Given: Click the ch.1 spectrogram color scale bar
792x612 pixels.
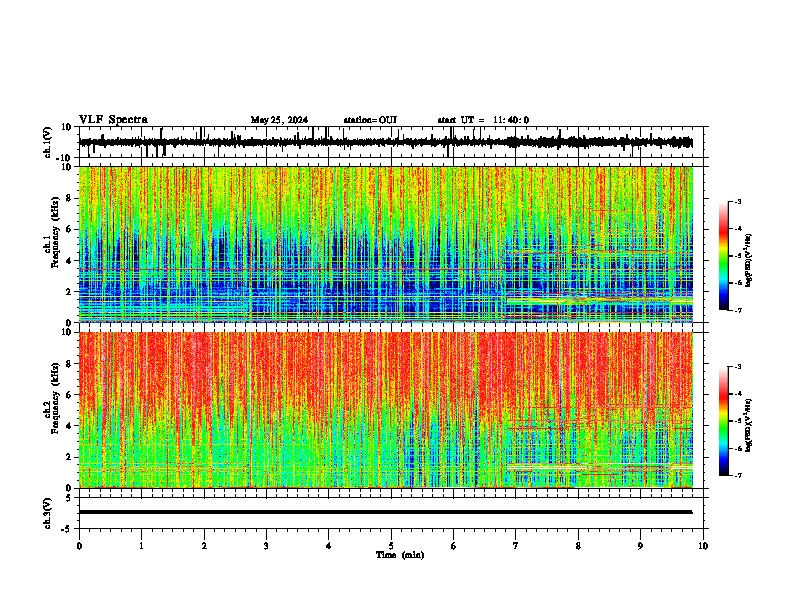Looking at the screenshot, I should pyautogui.click(x=724, y=256).
